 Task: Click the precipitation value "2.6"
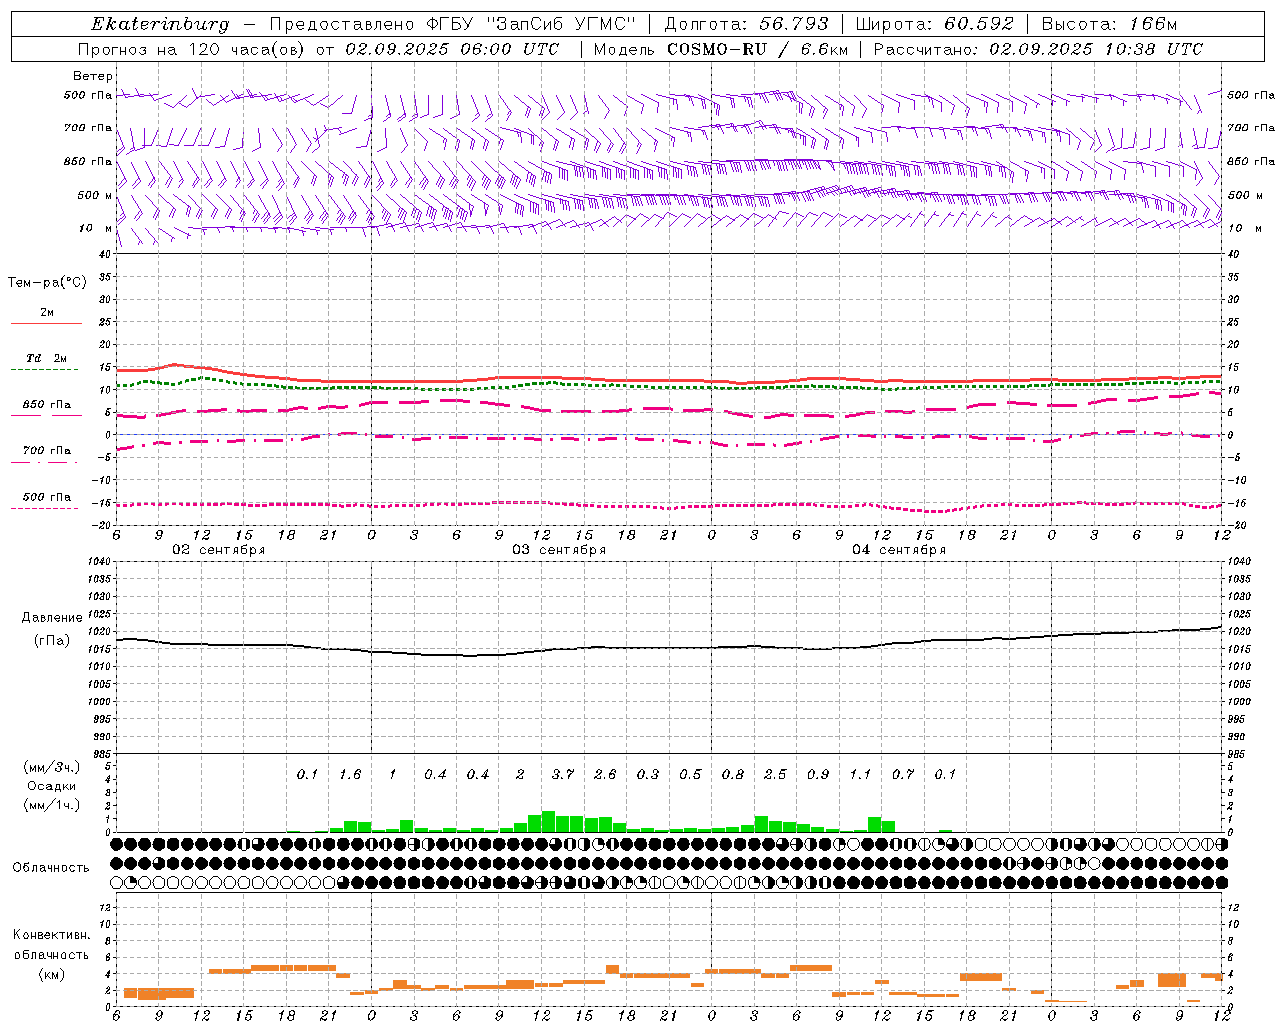(605, 775)
